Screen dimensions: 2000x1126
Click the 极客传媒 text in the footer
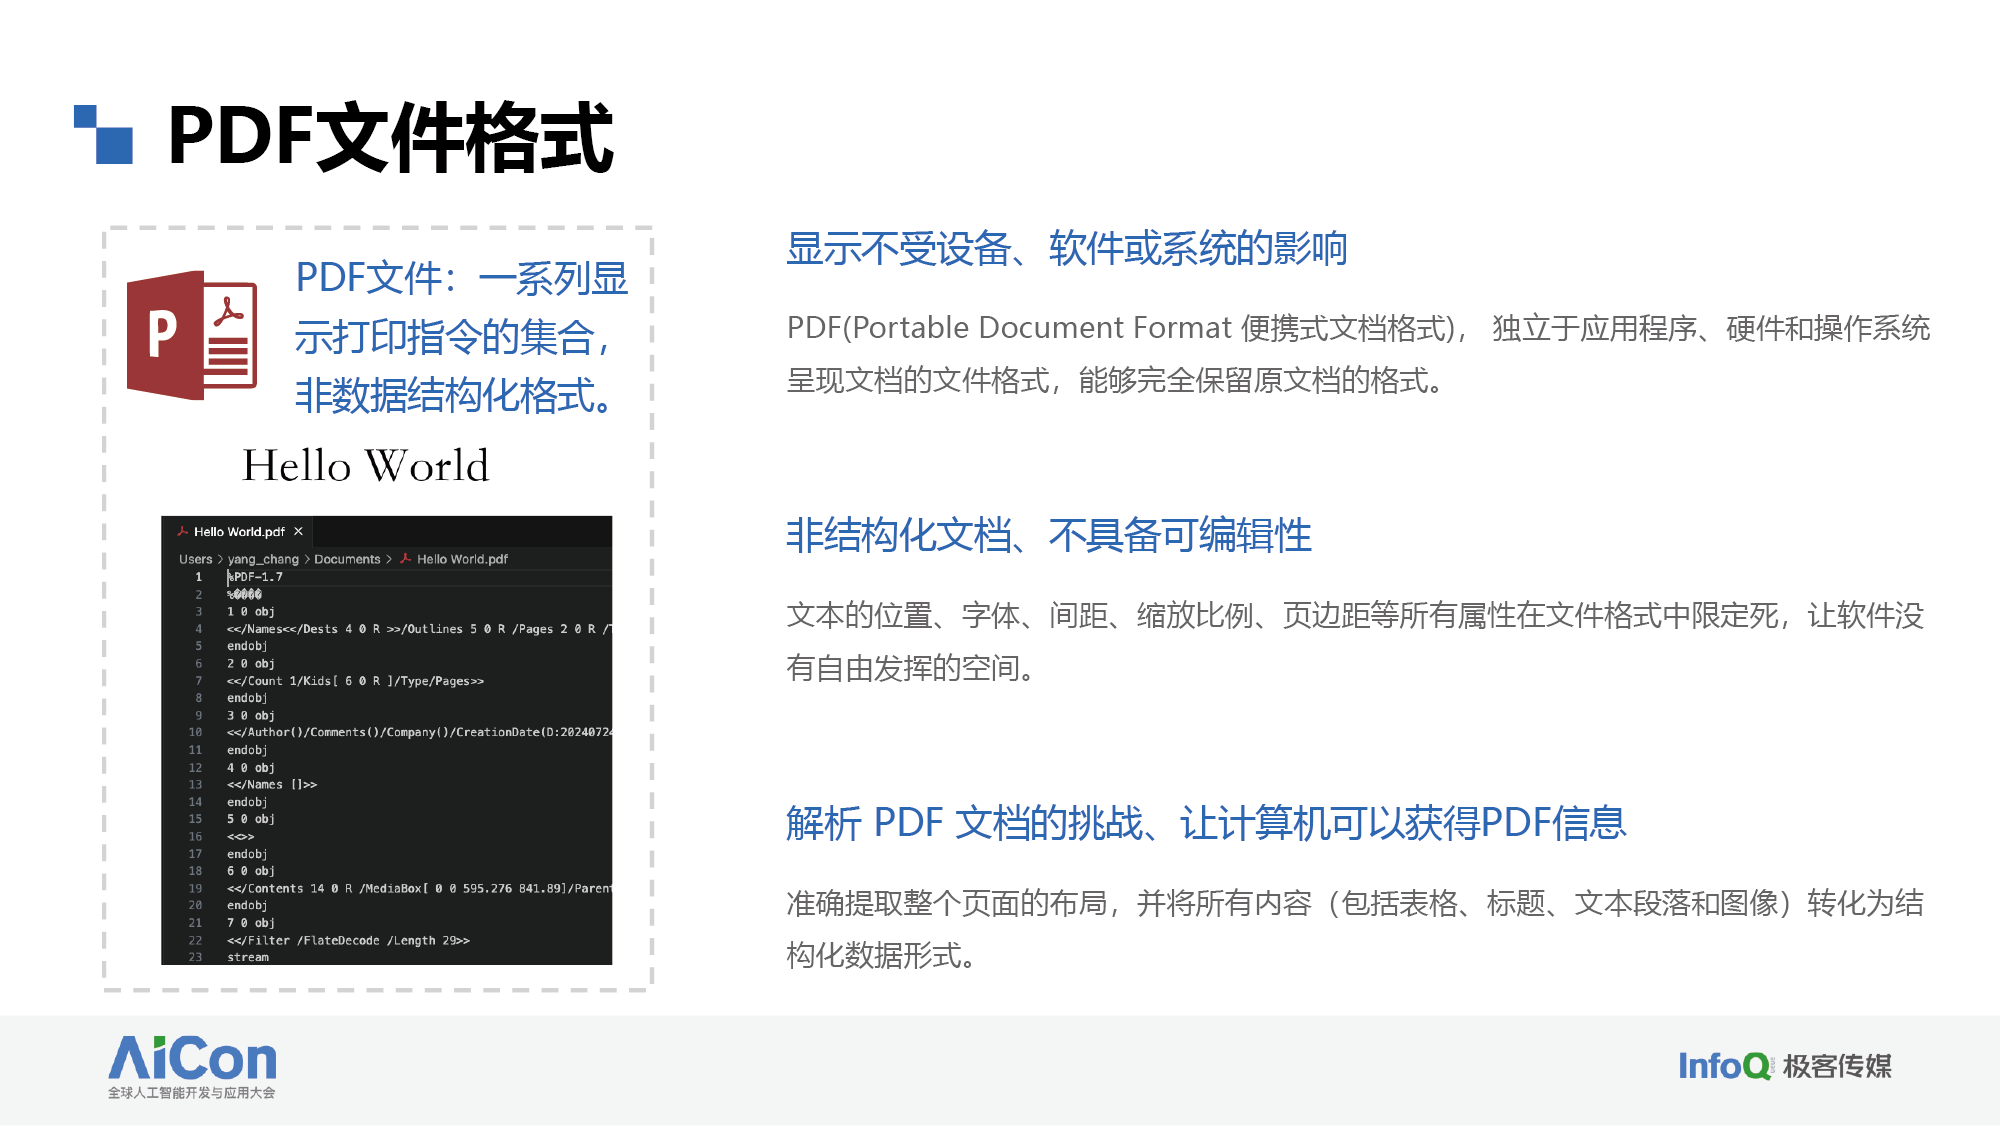(x=1837, y=1066)
